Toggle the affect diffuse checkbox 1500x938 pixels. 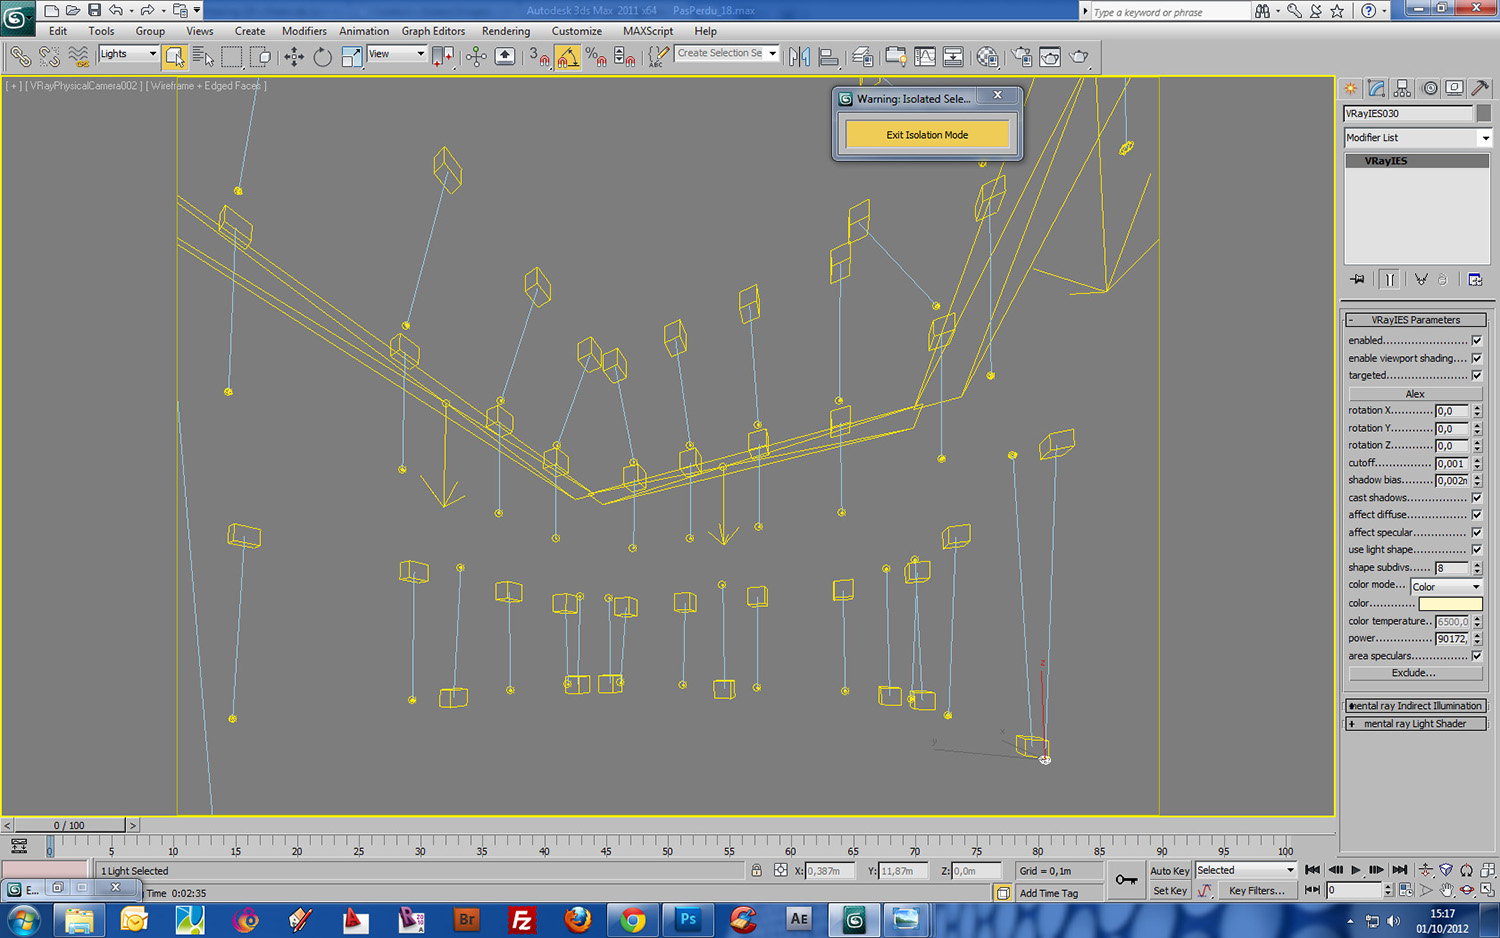click(1477, 515)
